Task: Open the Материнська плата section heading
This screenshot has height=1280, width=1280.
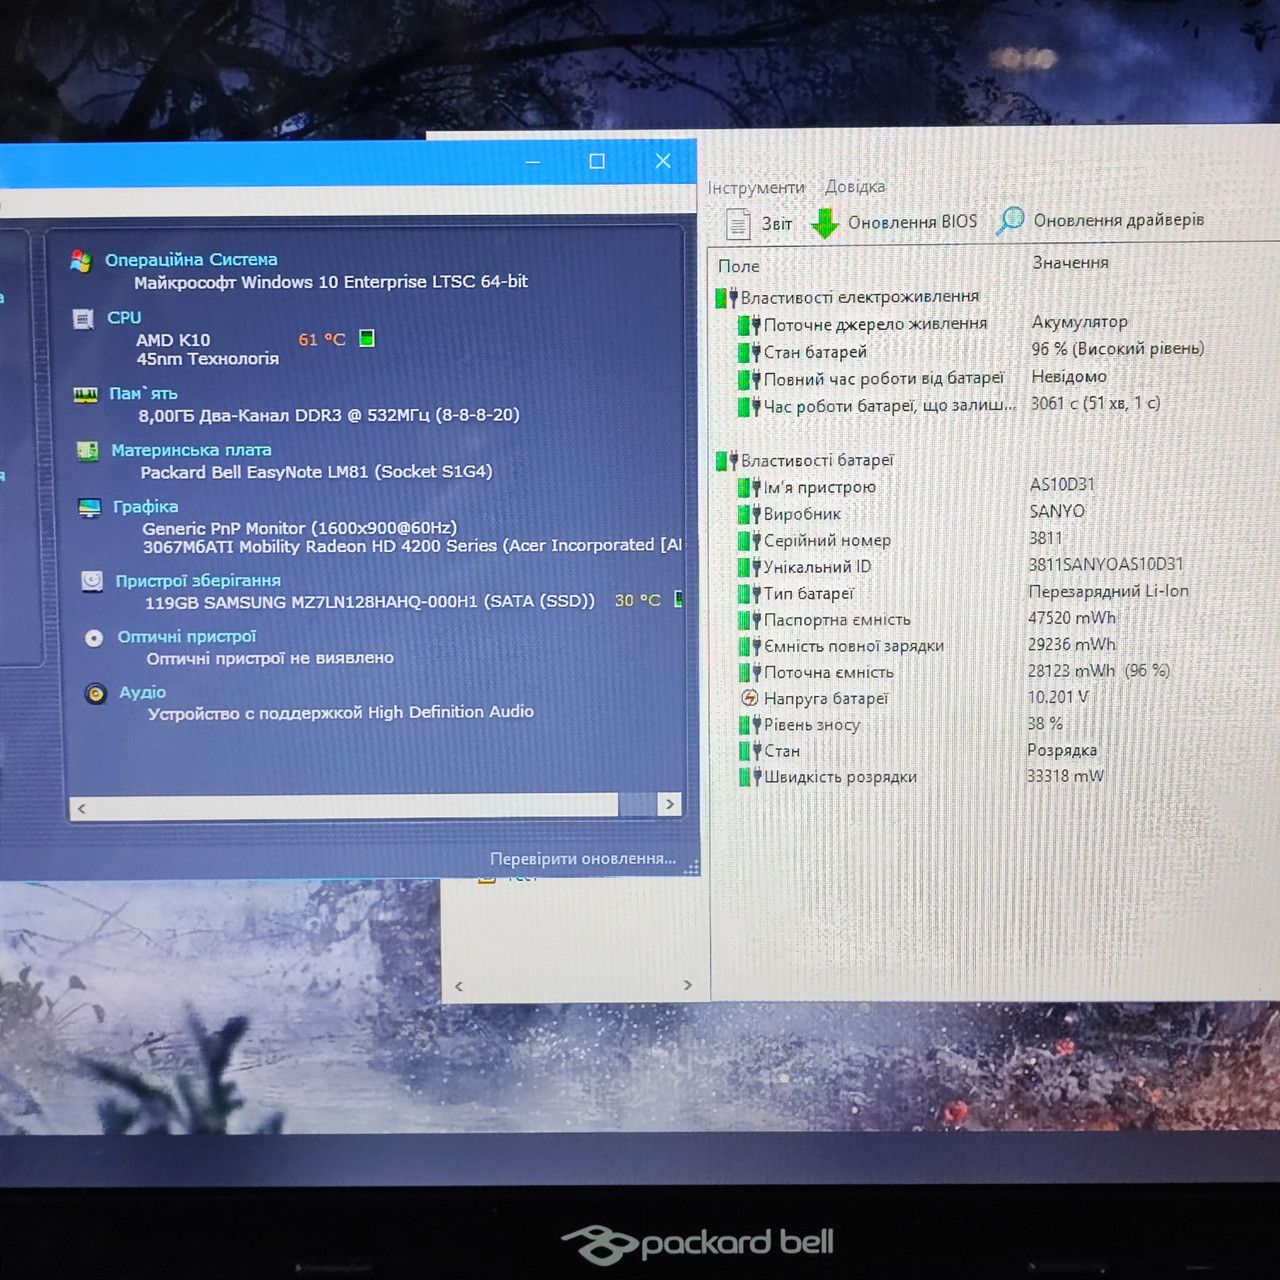Action: click(x=191, y=450)
